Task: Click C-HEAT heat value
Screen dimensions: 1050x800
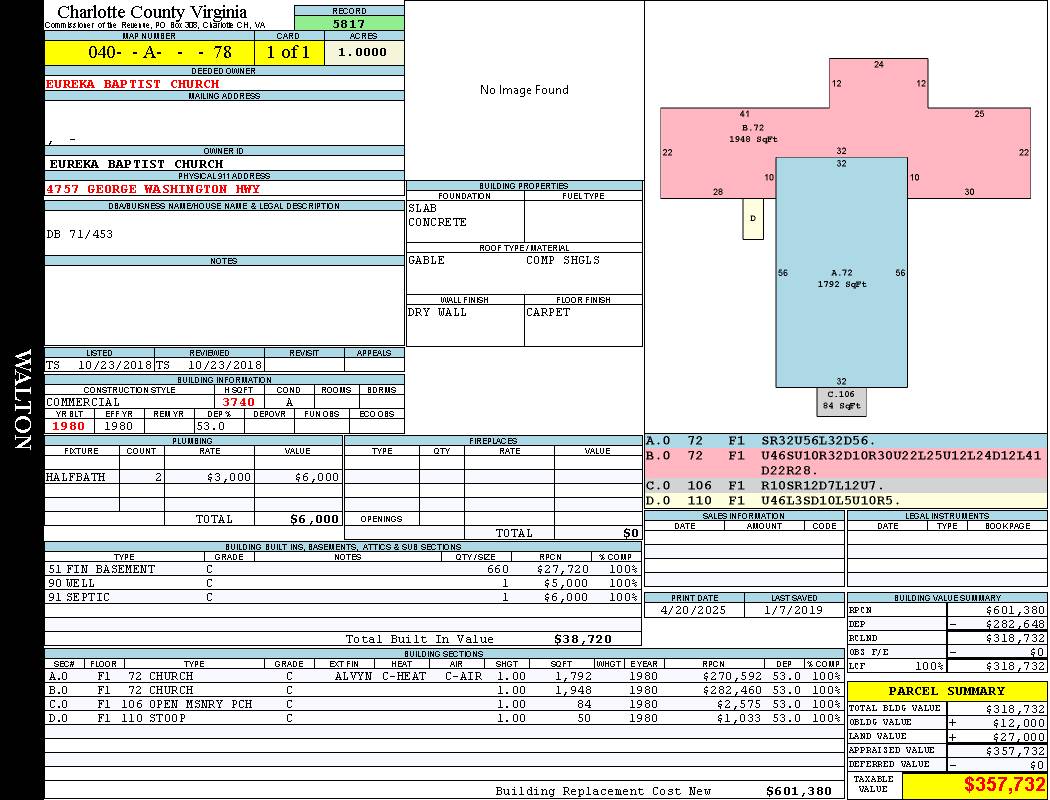Action: (404, 676)
